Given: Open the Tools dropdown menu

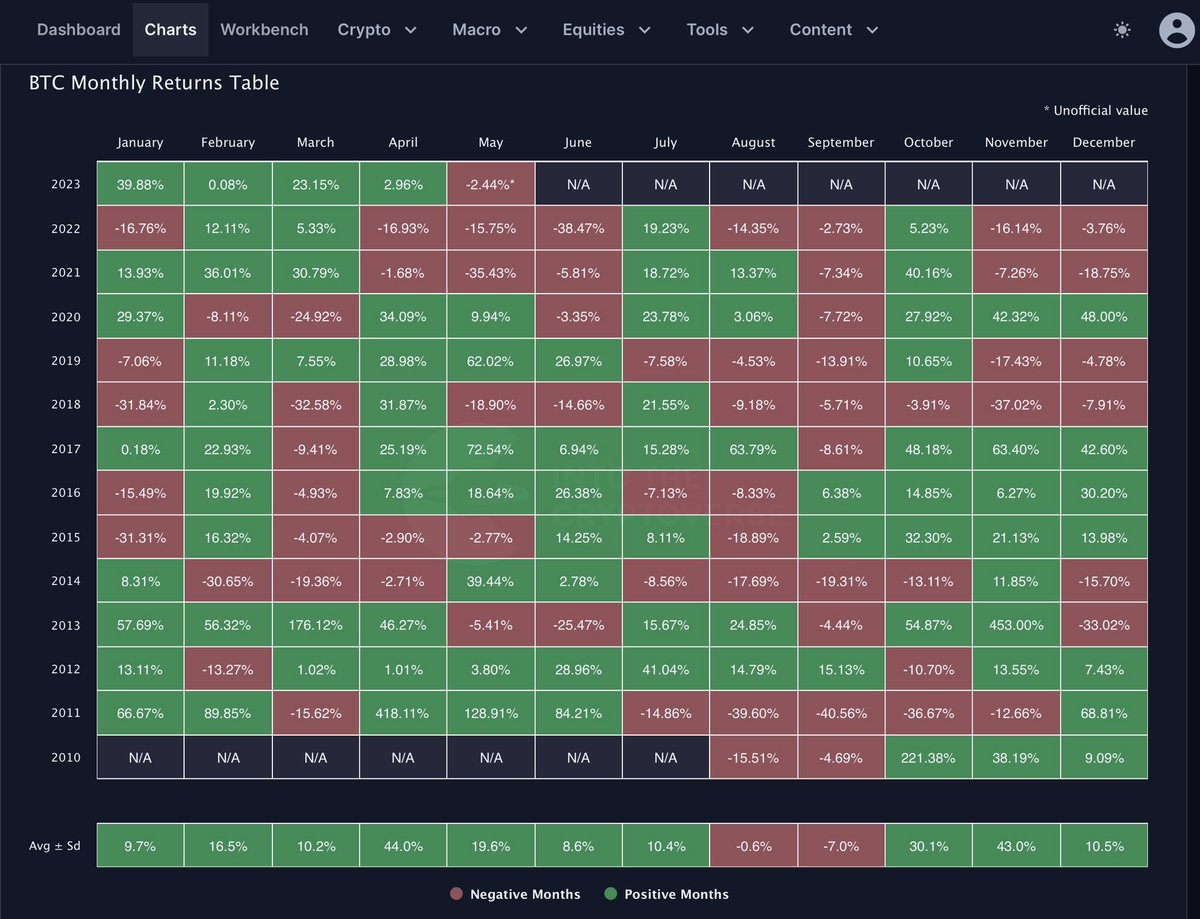Looking at the screenshot, I should [x=720, y=30].
